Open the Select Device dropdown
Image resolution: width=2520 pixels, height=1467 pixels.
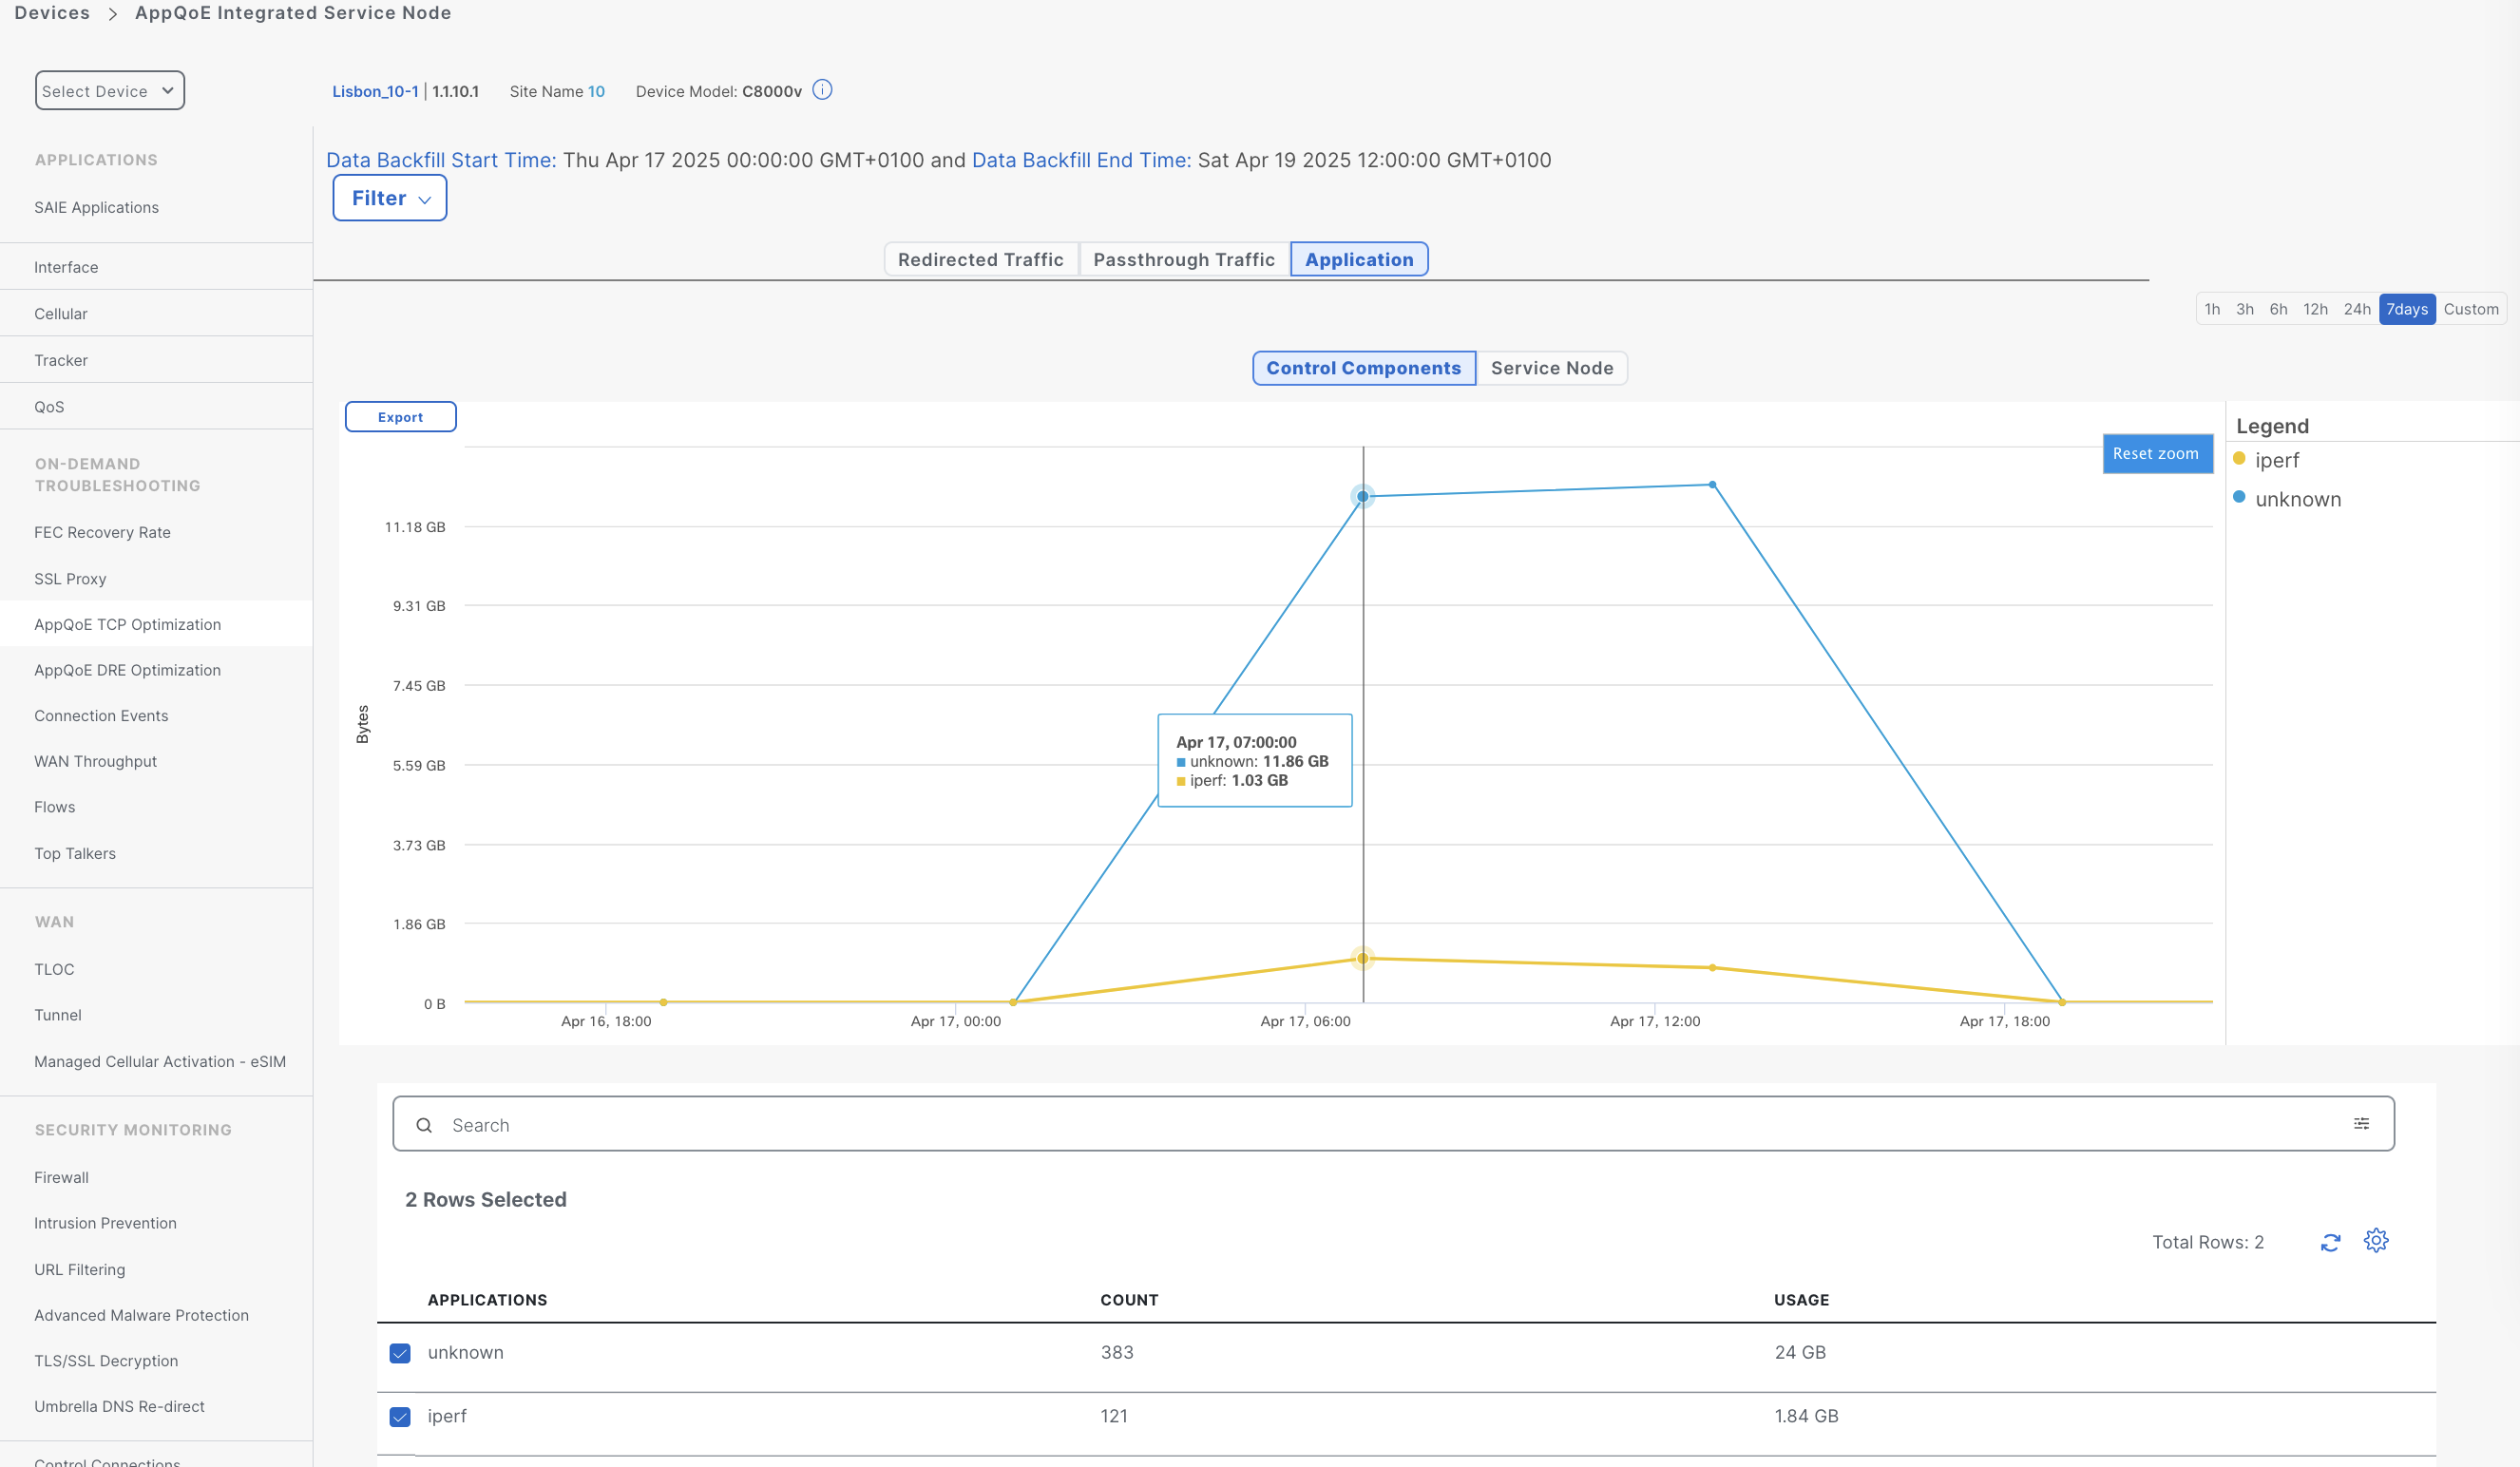pos(109,91)
